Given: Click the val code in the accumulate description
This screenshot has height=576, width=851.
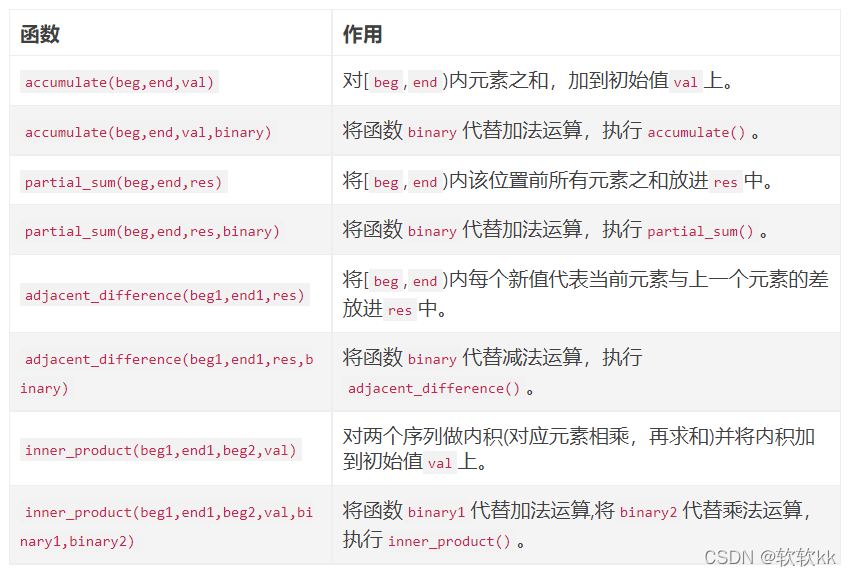Looking at the screenshot, I should pos(685,82).
